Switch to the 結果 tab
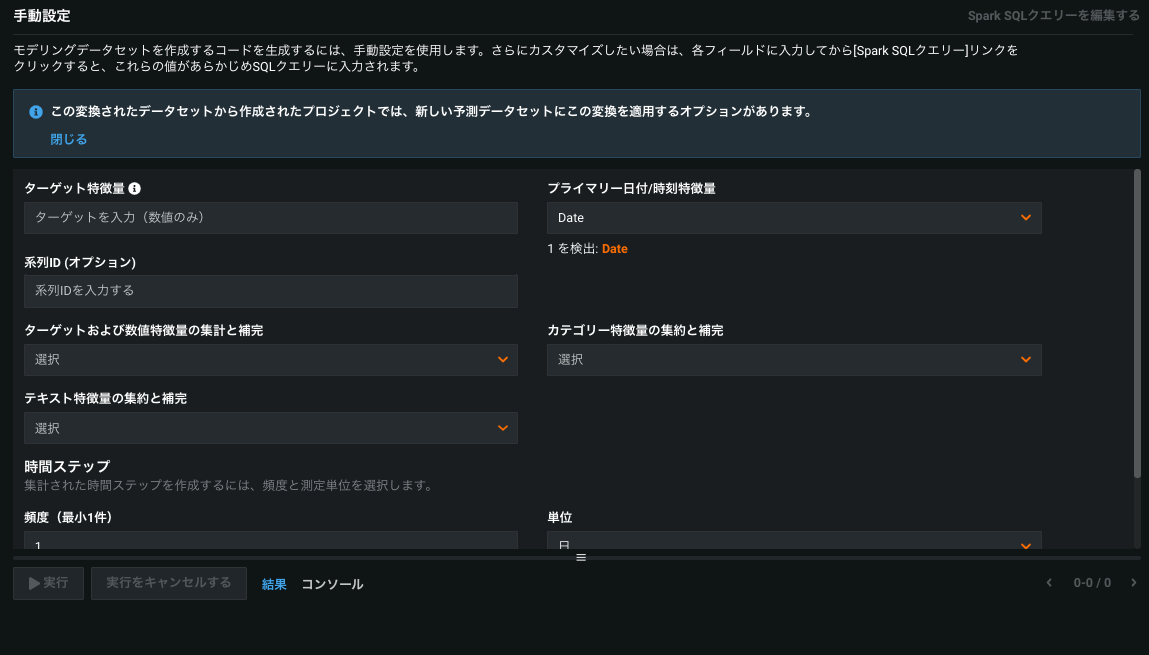1149x655 pixels. click(x=274, y=584)
